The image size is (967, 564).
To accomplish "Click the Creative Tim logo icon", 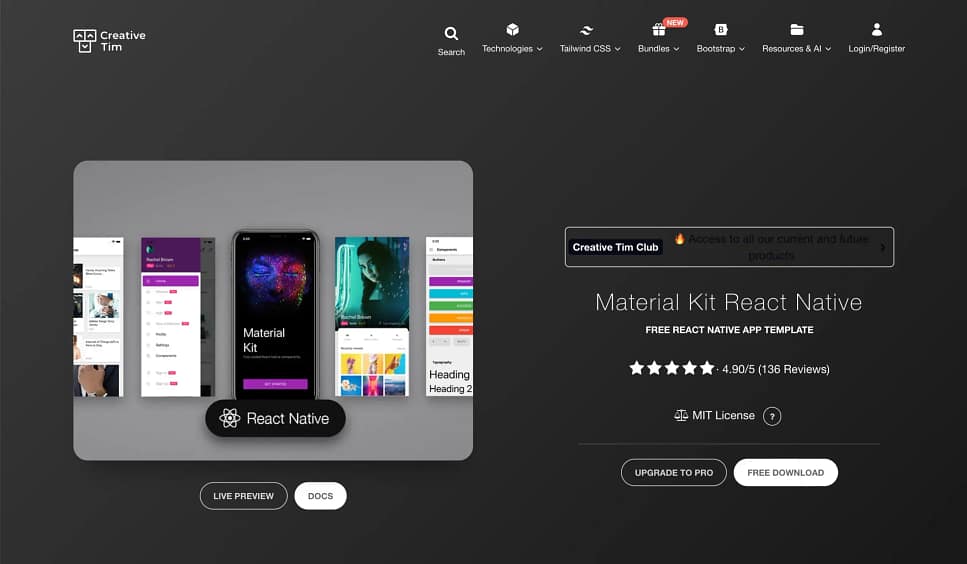I will pyautogui.click(x=83, y=40).
